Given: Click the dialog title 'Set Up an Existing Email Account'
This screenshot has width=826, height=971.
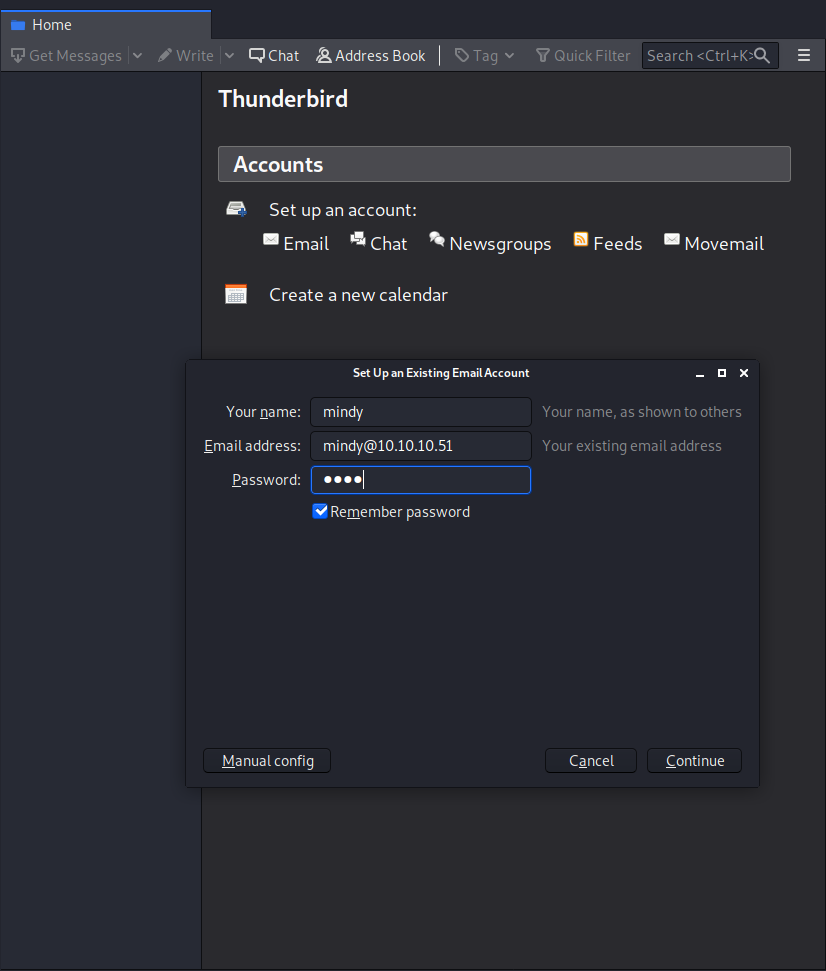Looking at the screenshot, I should tap(441, 373).
